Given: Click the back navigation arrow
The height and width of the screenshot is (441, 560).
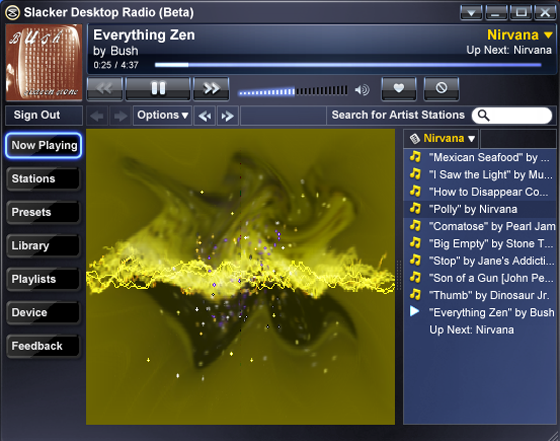Looking at the screenshot, I should 97,116.
